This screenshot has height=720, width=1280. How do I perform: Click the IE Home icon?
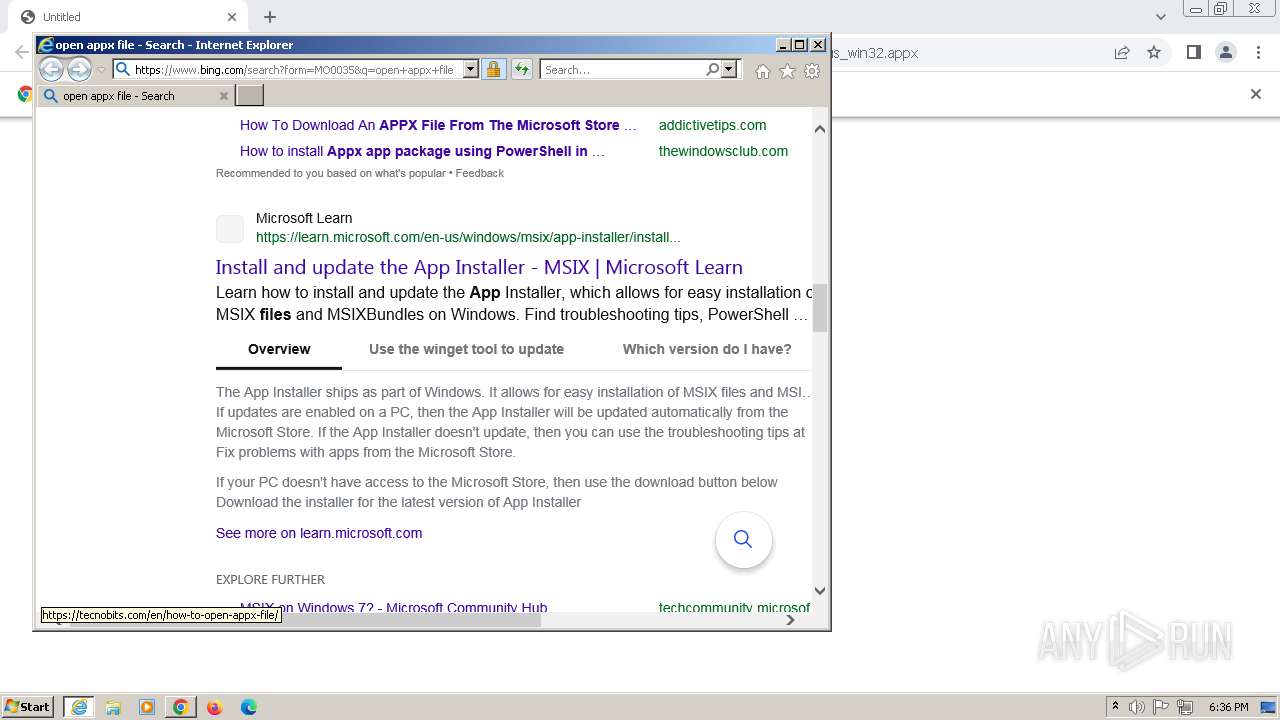pos(763,71)
